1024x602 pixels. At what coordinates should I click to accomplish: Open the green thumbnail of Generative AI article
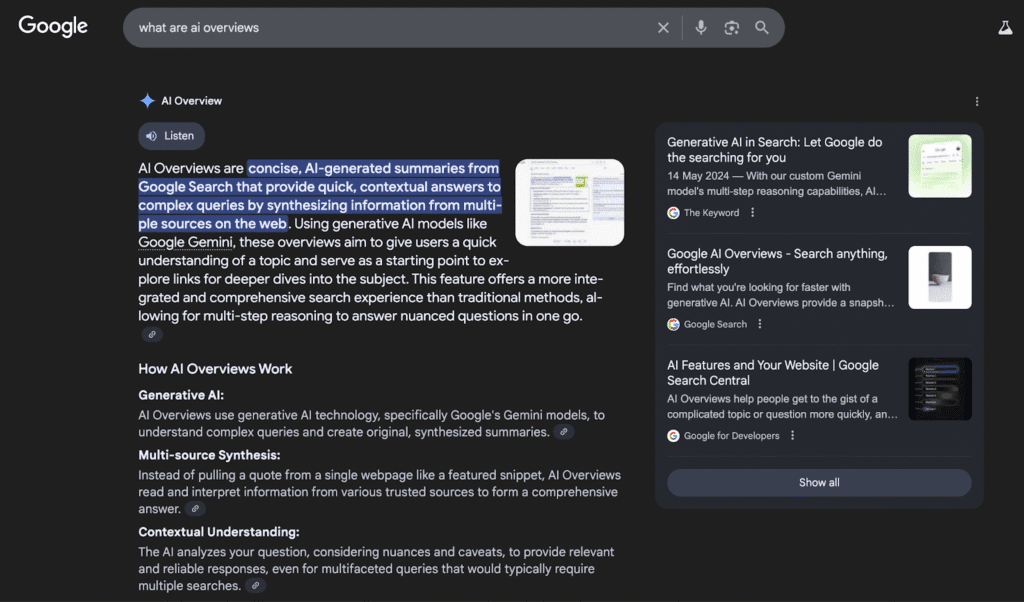(940, 166)
